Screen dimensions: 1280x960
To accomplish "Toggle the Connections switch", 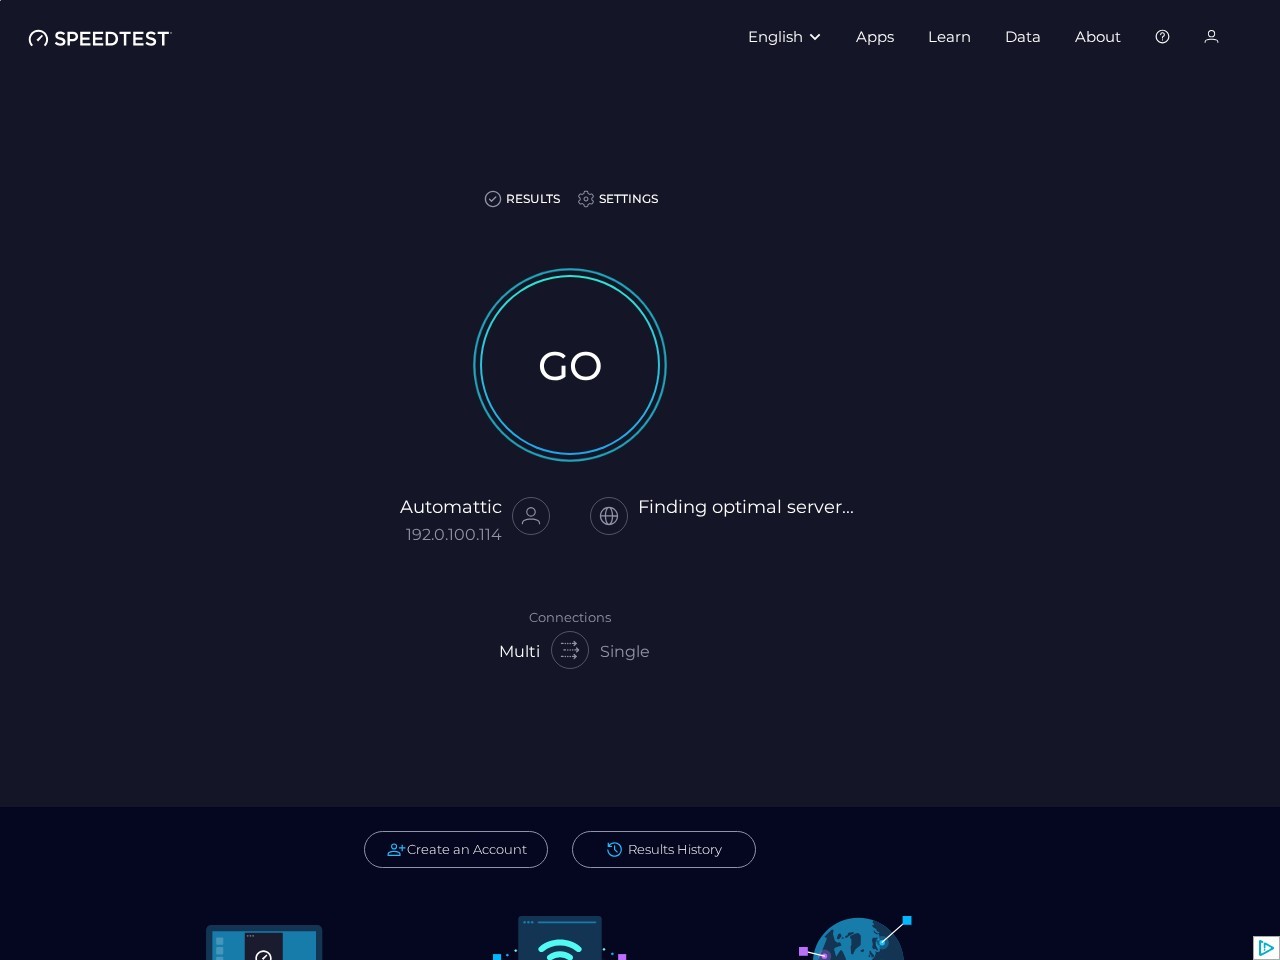I will coord(570,651).
